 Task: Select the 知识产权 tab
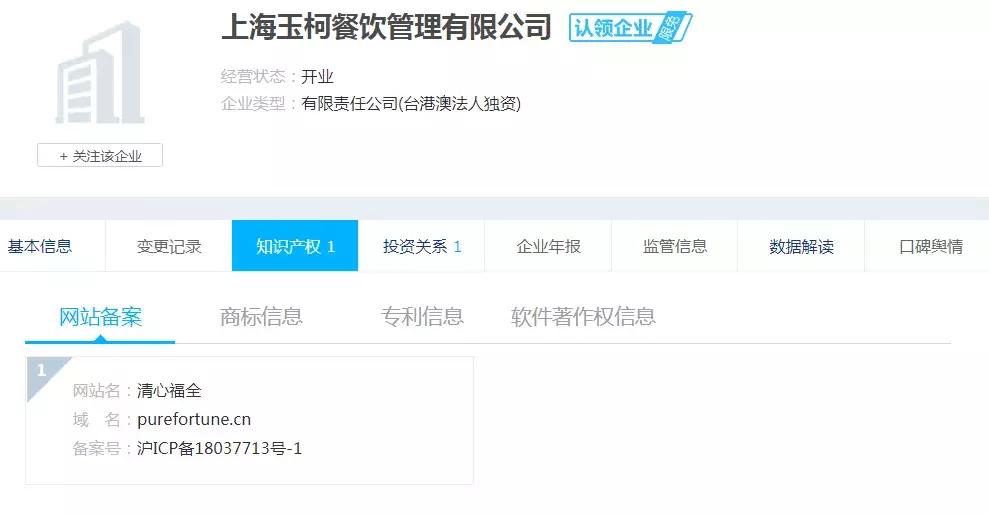click(x=295, y=246)
